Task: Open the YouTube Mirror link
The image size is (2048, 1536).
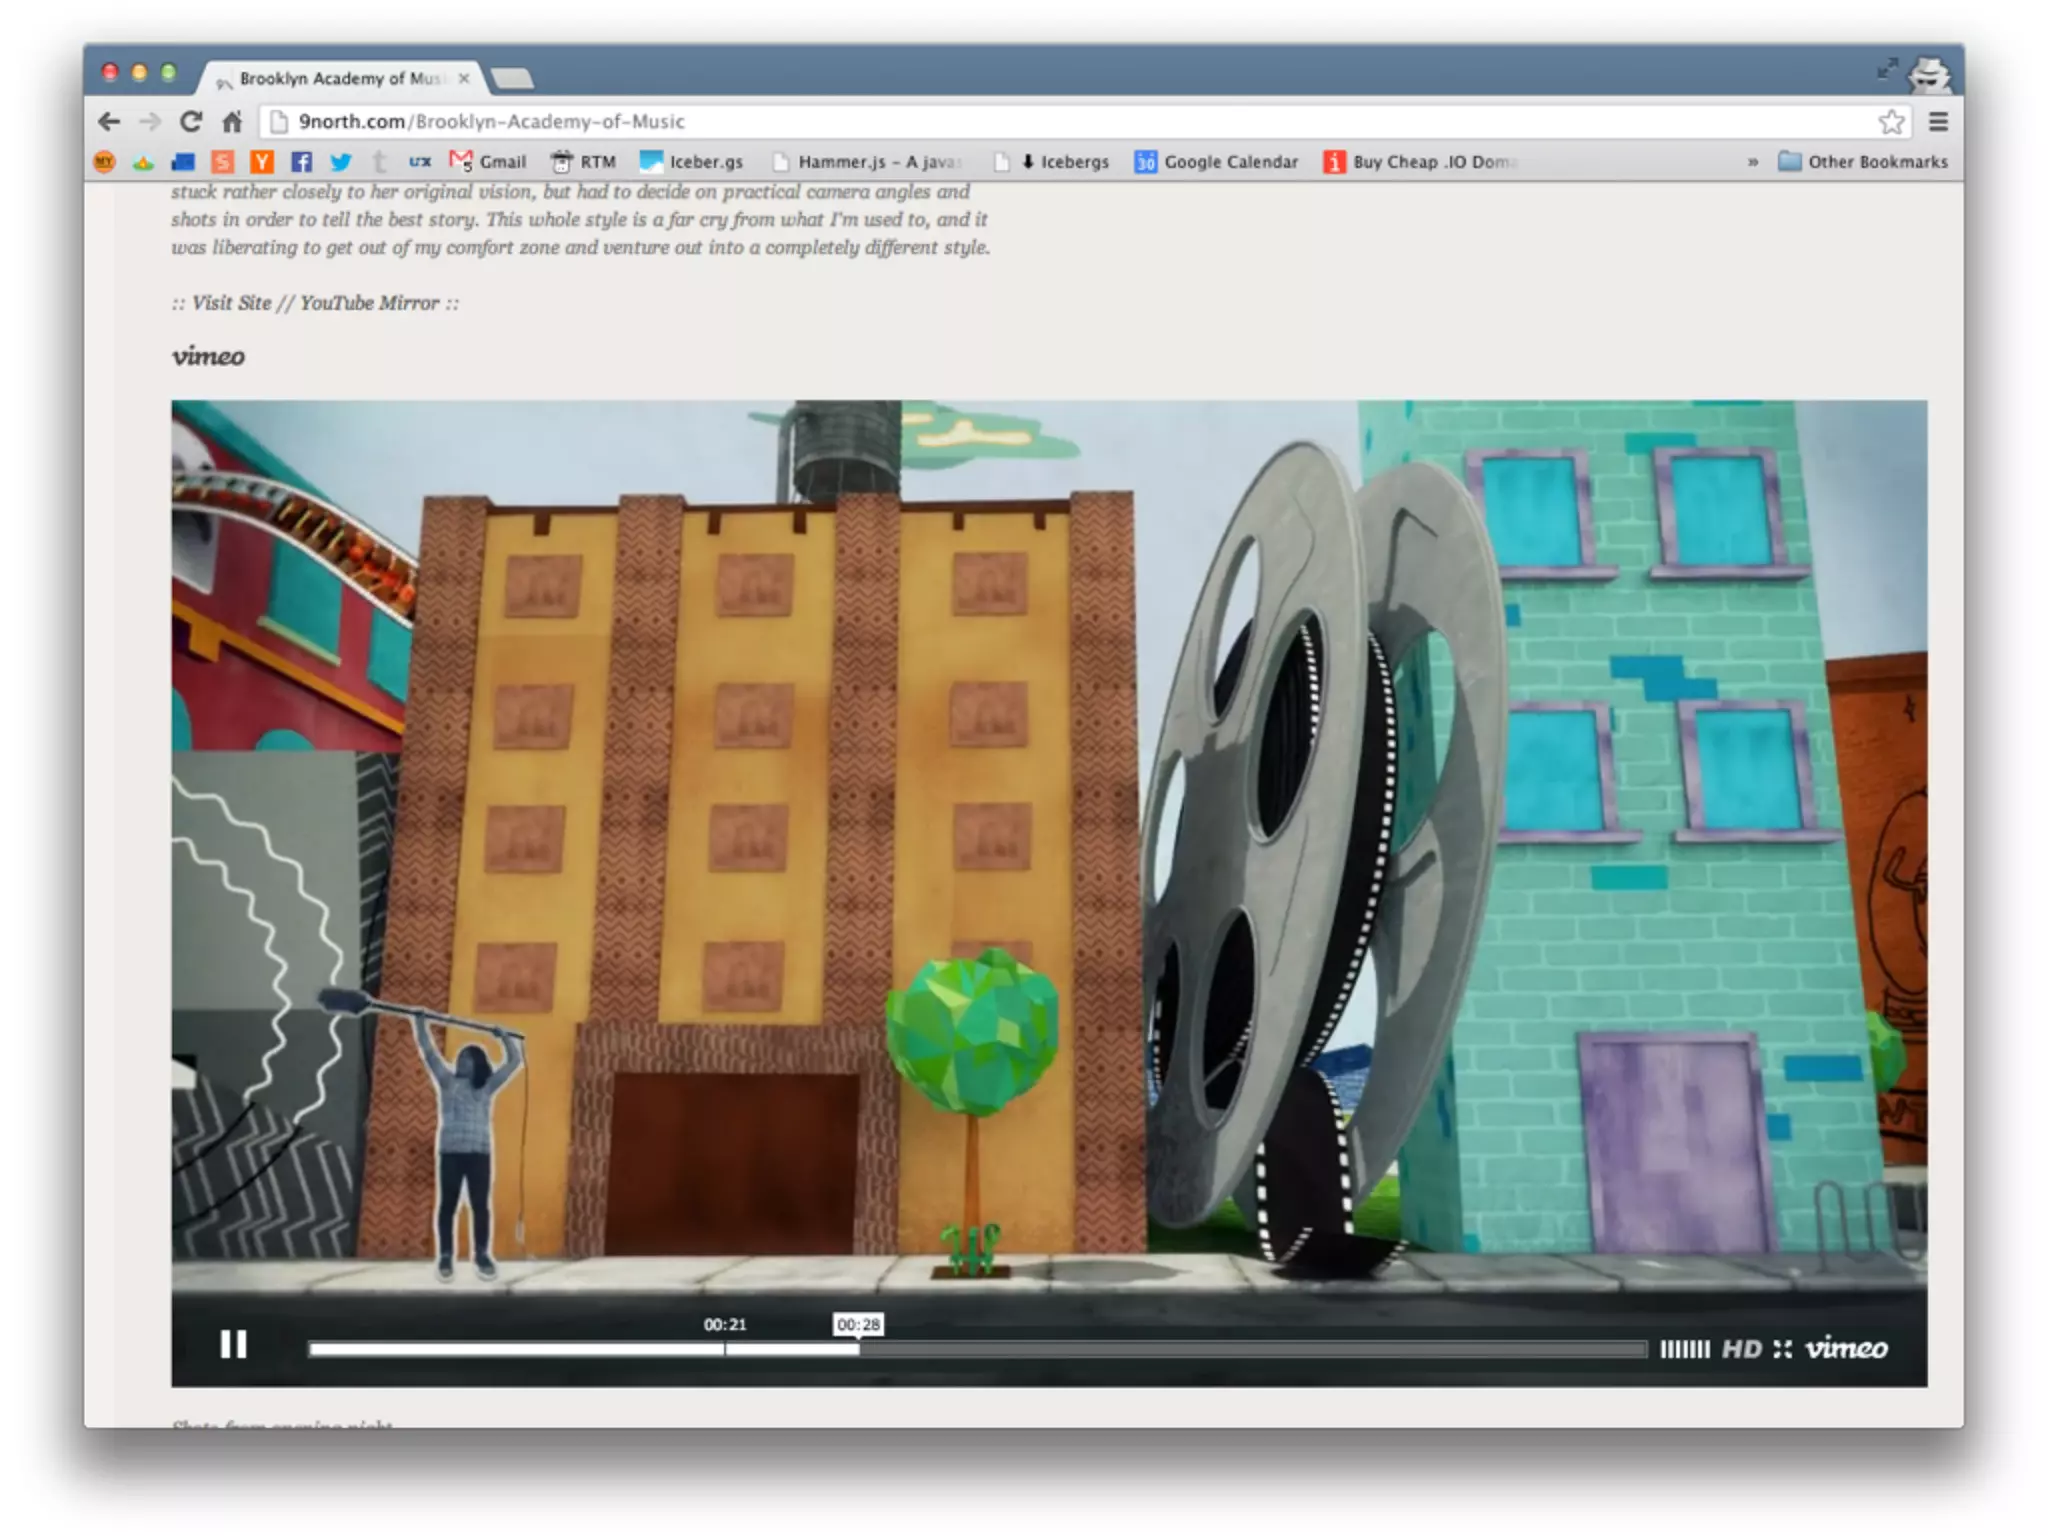Action: click(369, 303)
